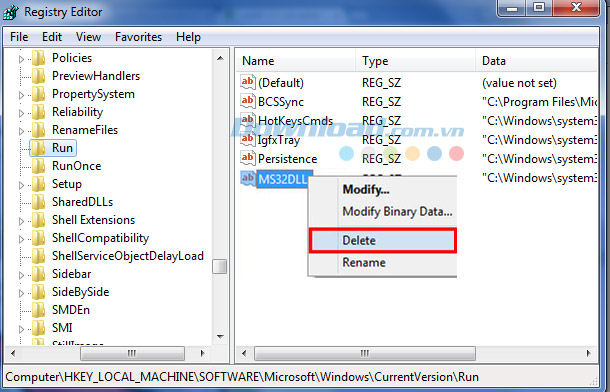The width and height of the screenshot is (610, 392).
Task: Select the ShellServiceObjectDelayLoad tree entry
Action: pyautogui.click(x=128, y=256)
